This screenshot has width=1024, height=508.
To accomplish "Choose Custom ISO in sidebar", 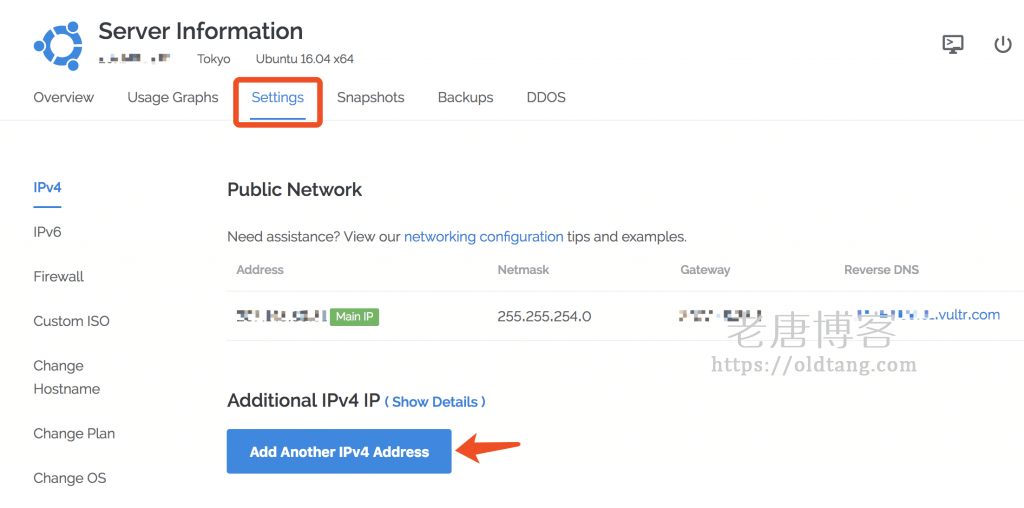I will click(x=71, y=321).
